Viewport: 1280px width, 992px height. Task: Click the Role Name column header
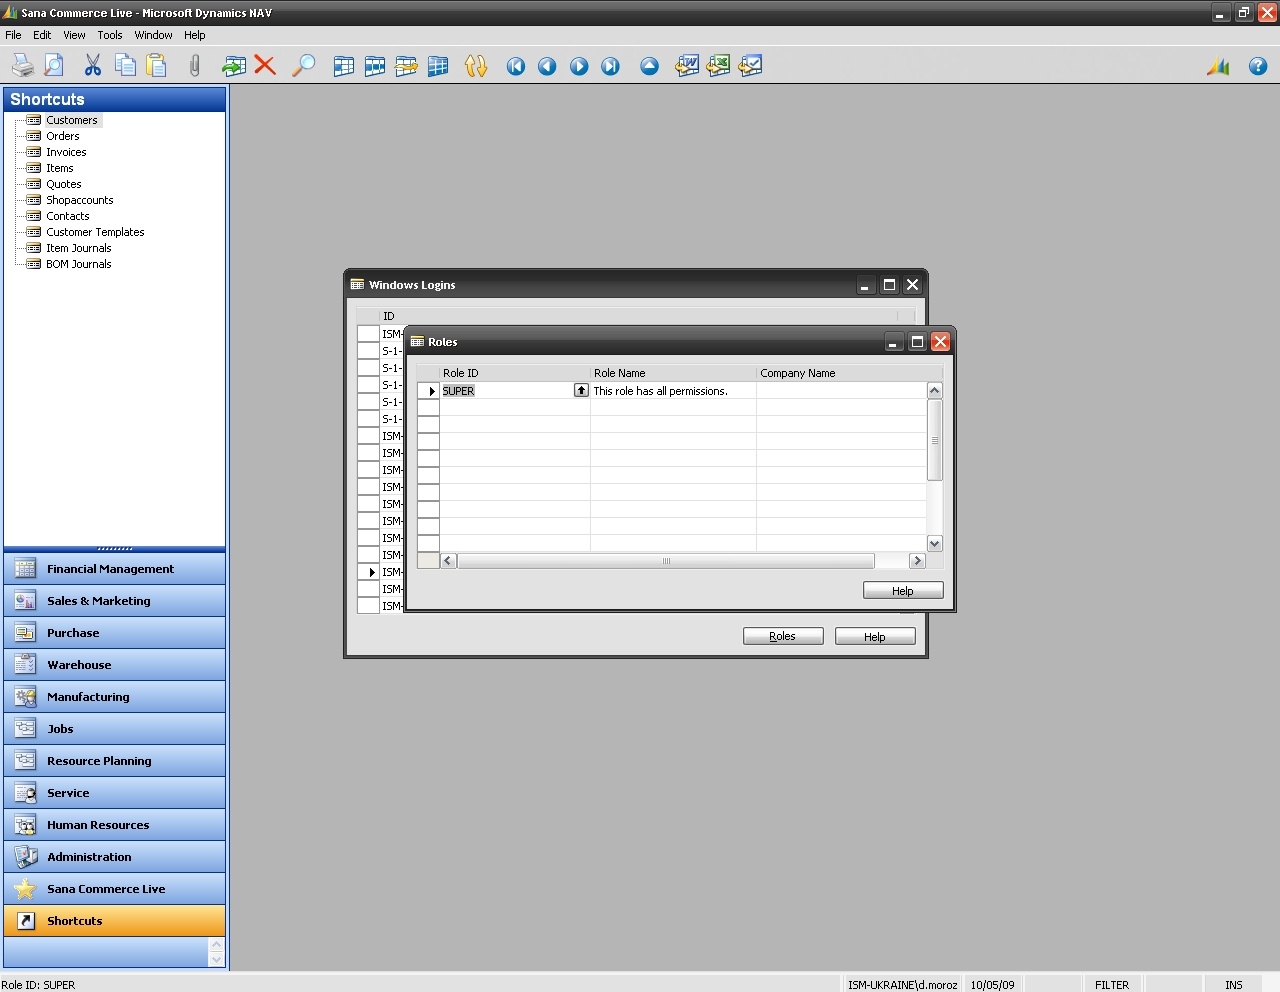673,373
